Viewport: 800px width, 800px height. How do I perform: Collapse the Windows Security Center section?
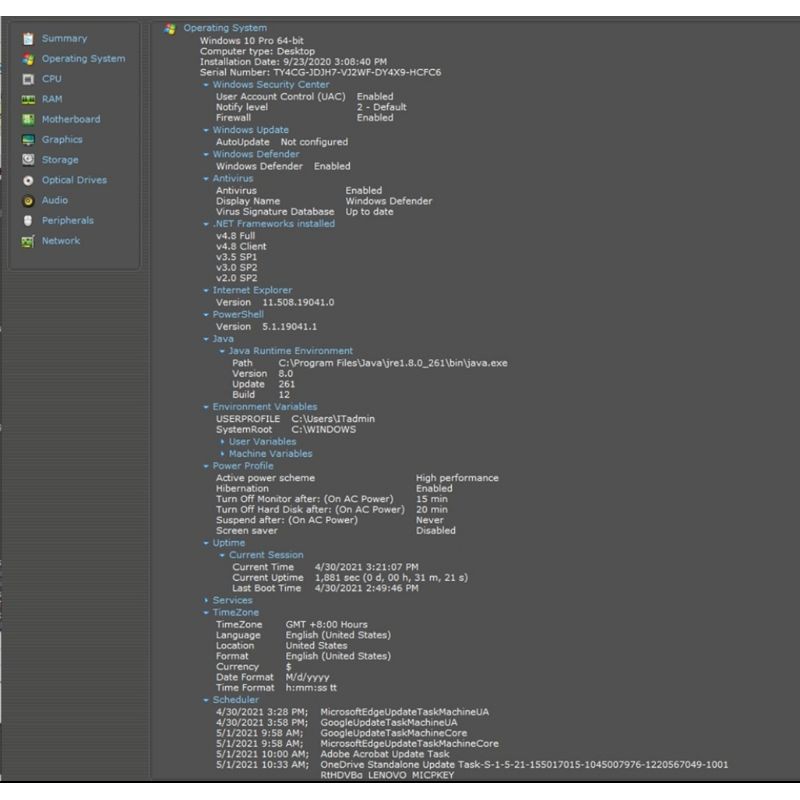(206, 85)
